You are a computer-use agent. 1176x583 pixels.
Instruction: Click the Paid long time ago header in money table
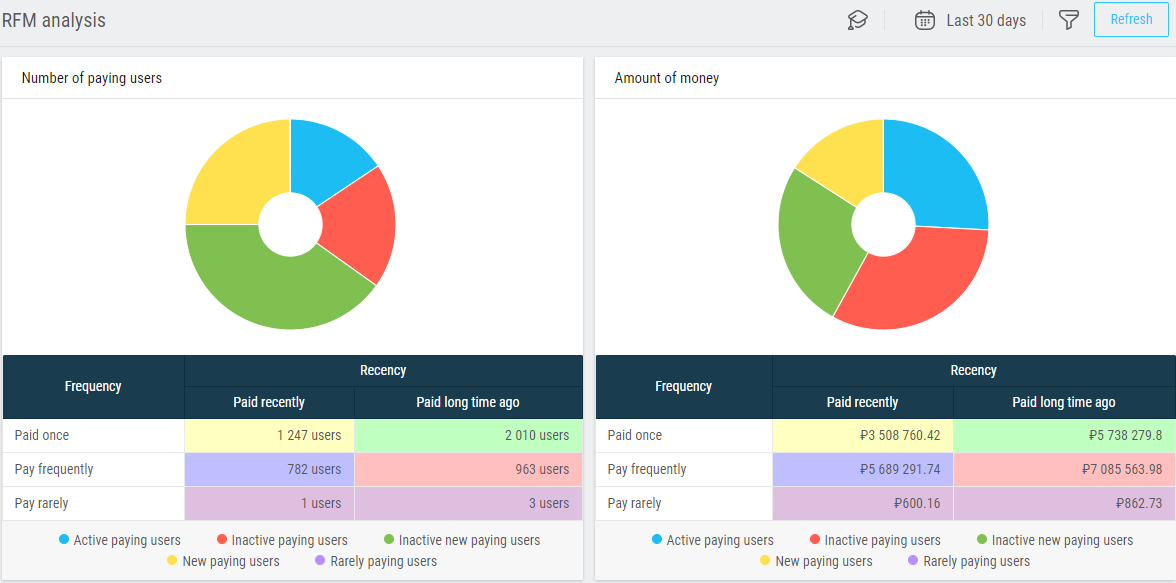tap(1064, 403)
